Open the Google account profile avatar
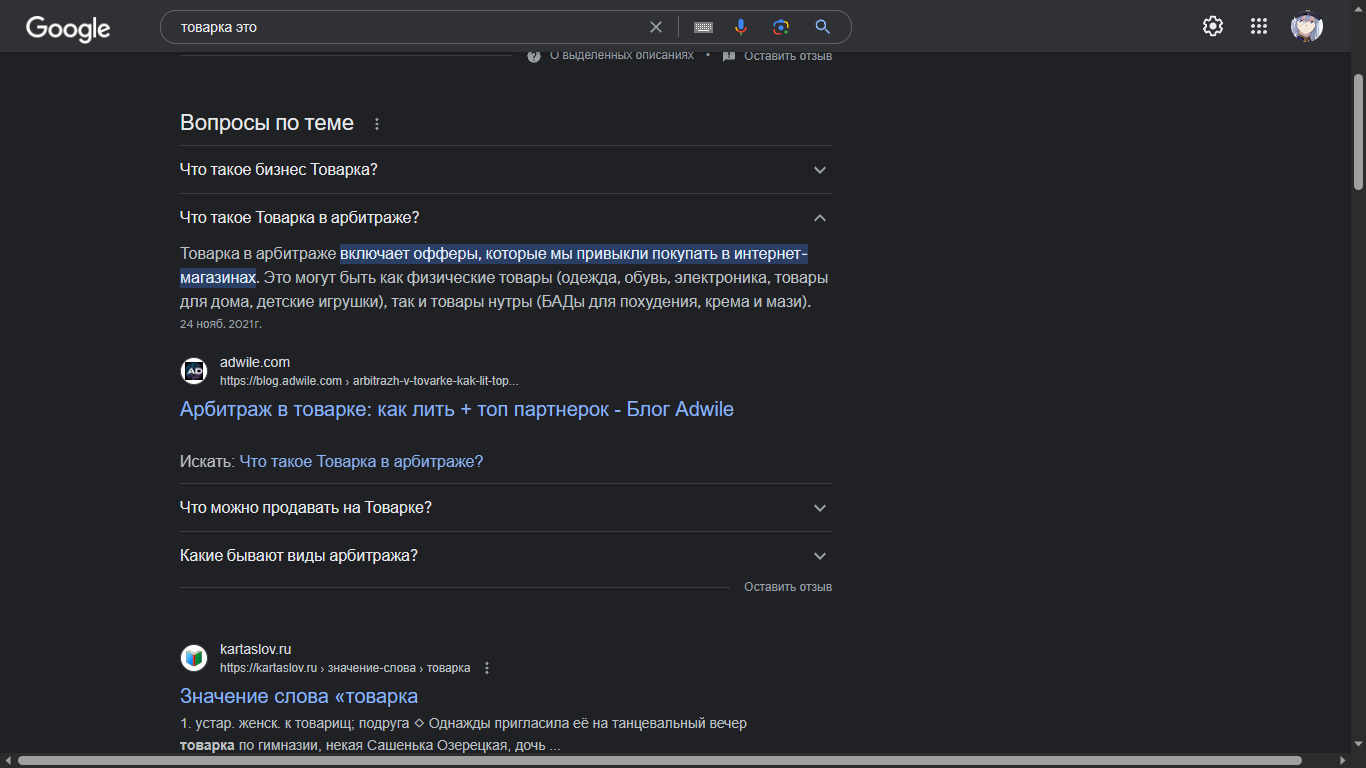 coord(1306,27)
